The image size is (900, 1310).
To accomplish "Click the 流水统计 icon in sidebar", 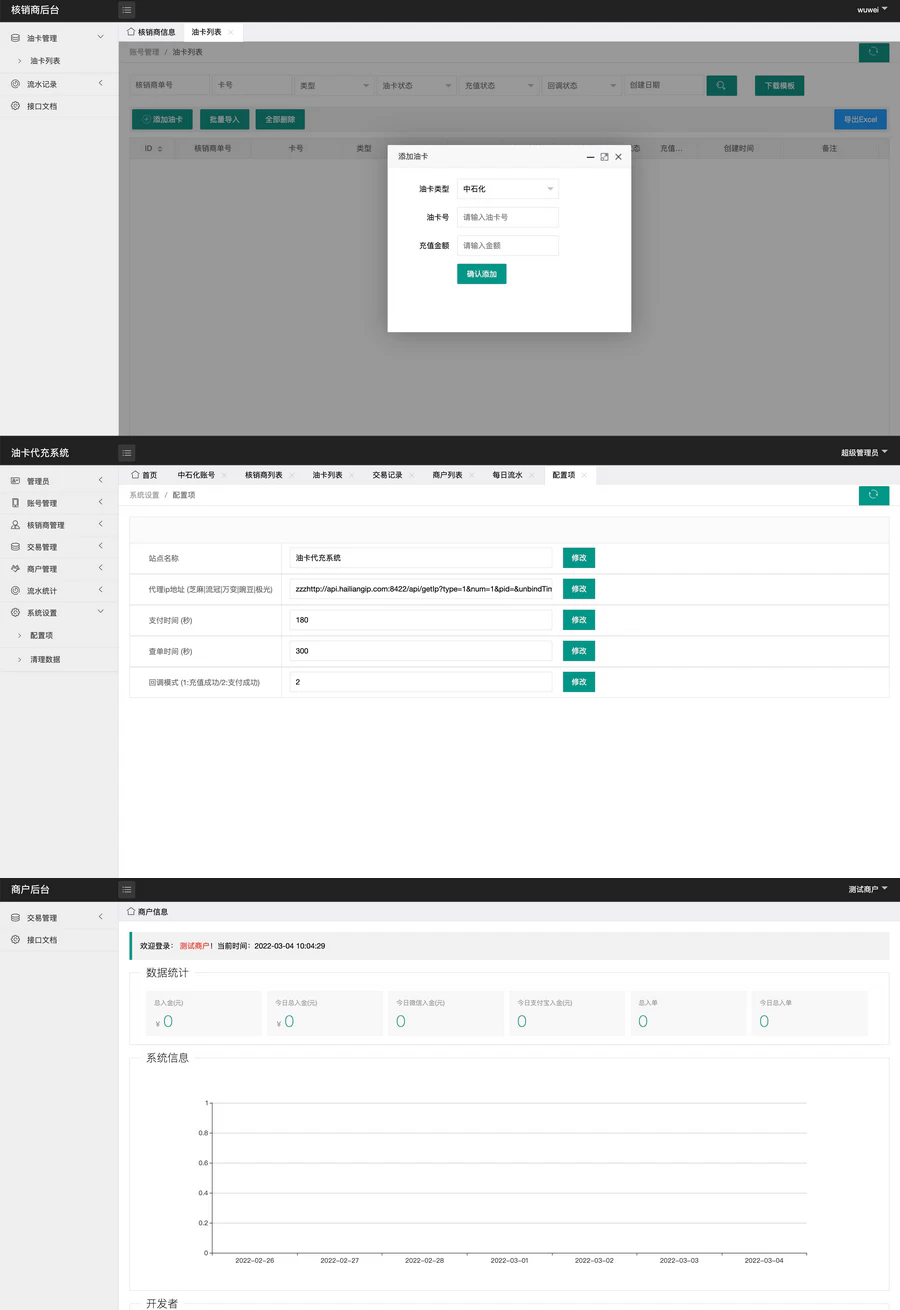I will point(15,591).
